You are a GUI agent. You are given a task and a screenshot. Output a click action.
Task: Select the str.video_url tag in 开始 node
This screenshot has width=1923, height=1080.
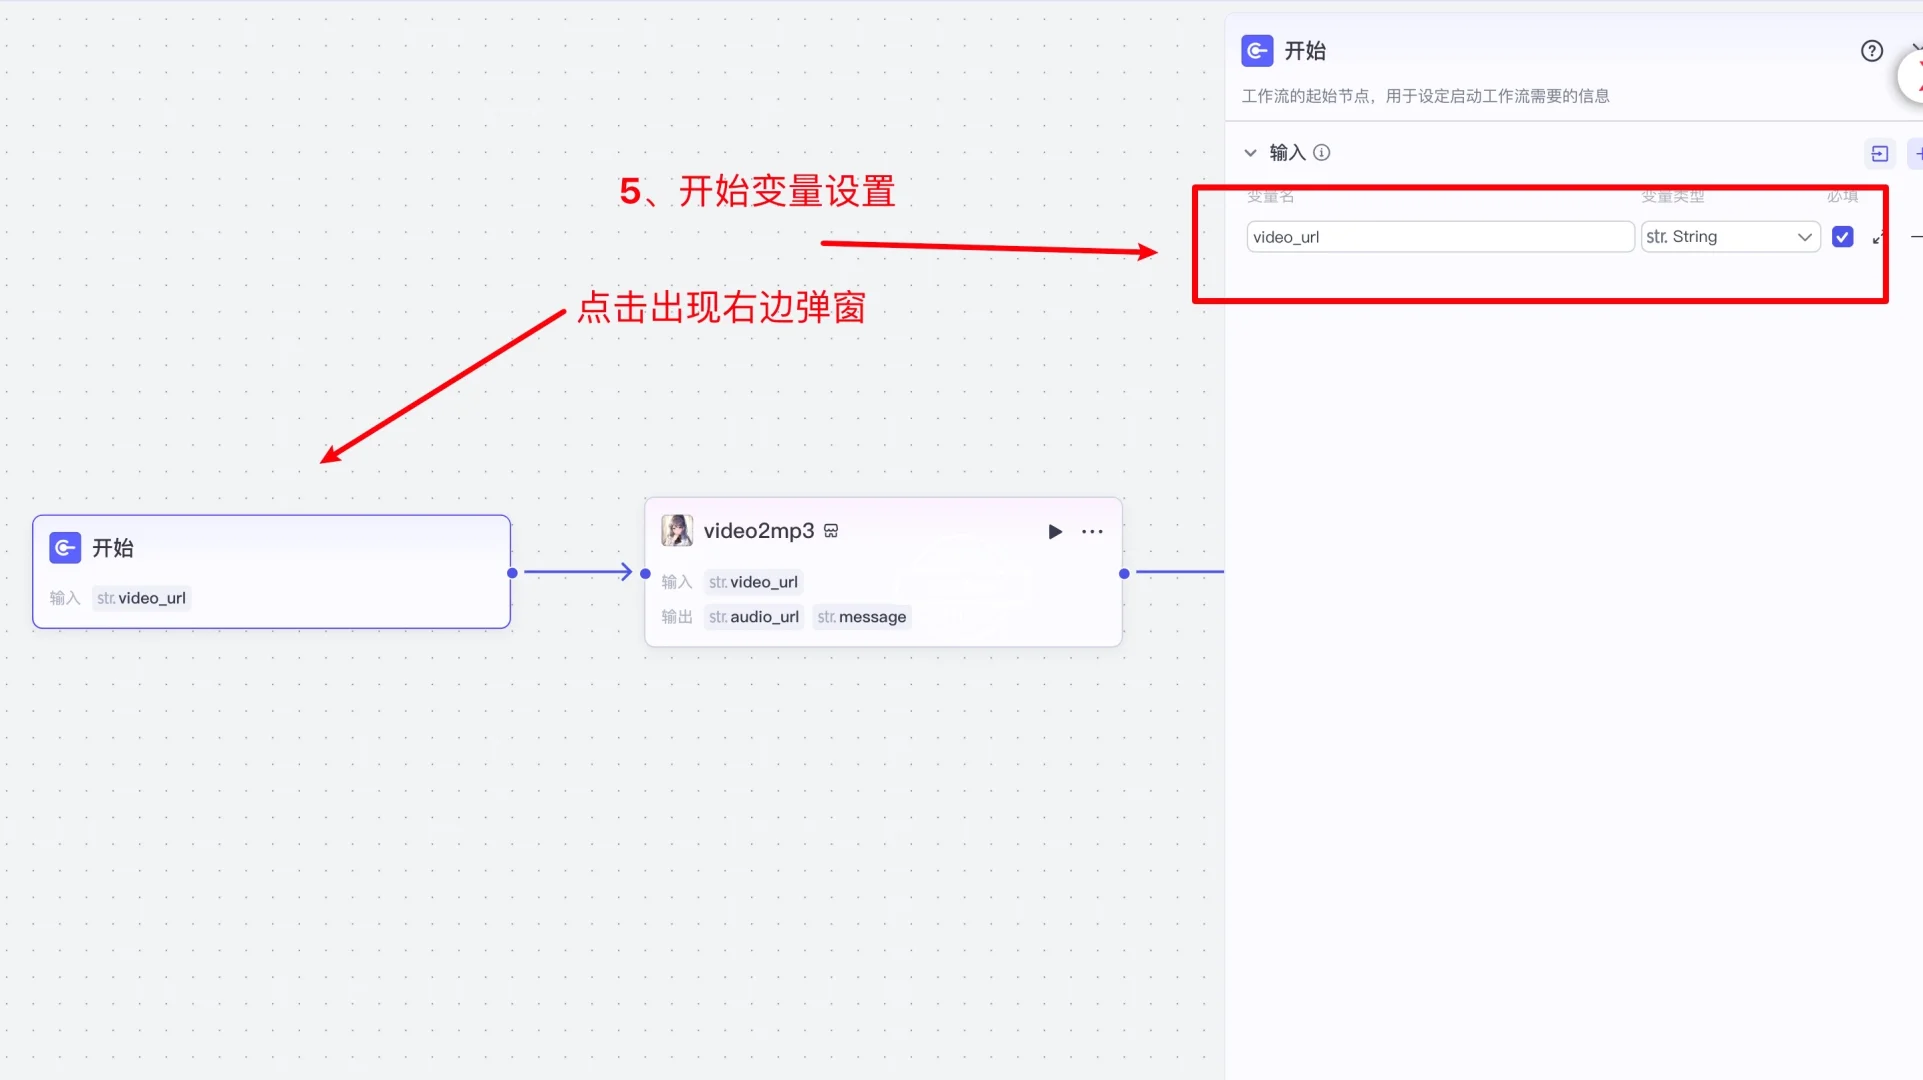pyautogui.click(x=140, y=598)
